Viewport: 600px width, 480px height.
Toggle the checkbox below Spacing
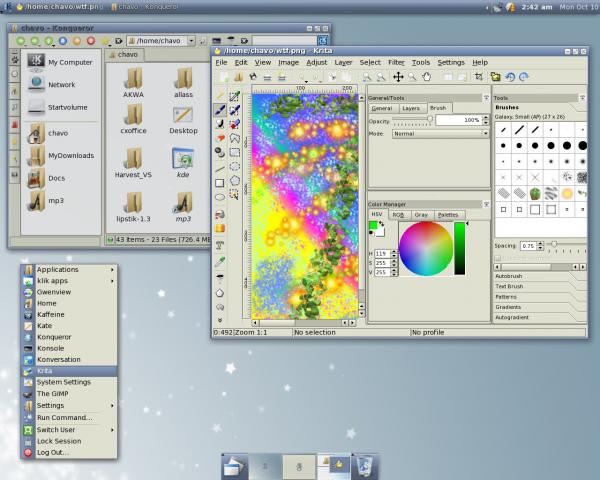(498, 258)
